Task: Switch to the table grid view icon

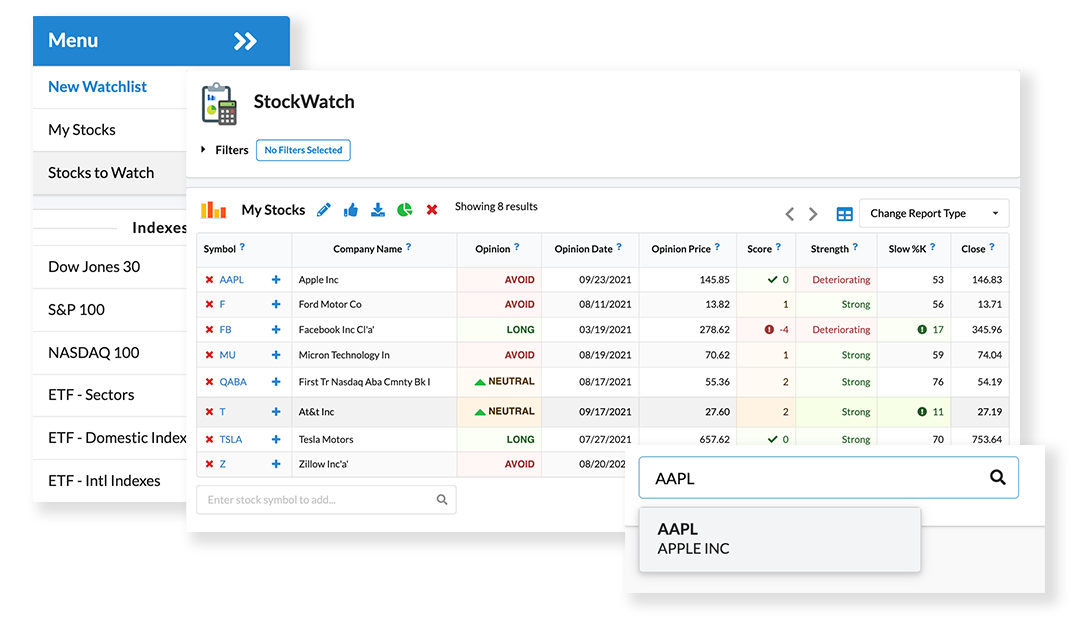Action: (x=845, y=214)
